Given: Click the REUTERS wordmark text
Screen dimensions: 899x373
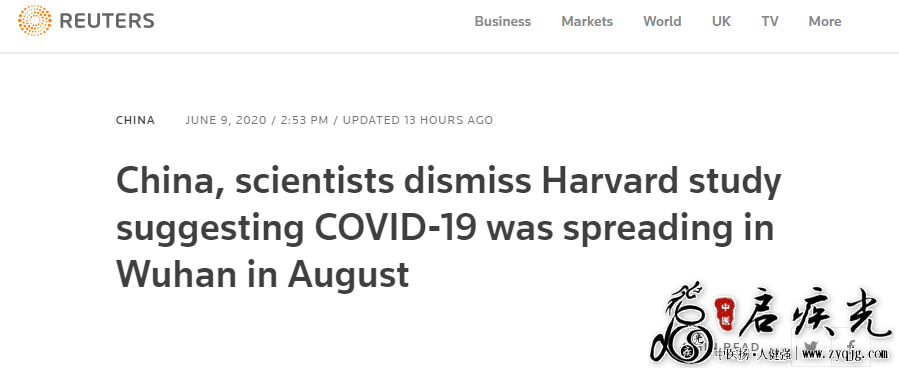Looking at the screenshot, I should point(107,21).
